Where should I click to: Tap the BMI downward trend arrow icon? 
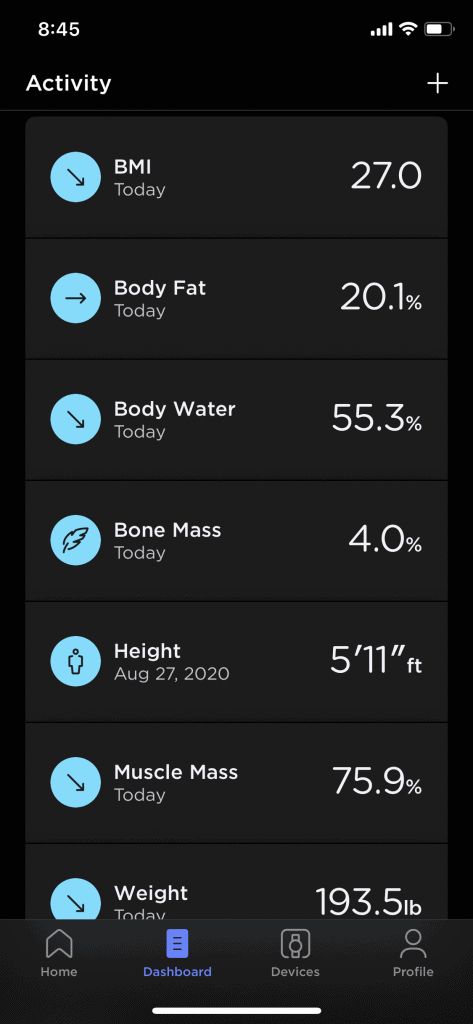tap(76, 177)
